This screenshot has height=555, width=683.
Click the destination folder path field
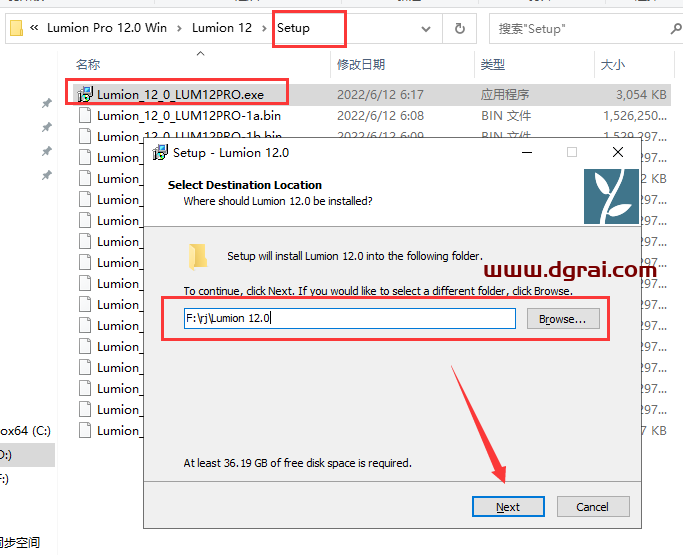tap(350, 318)
